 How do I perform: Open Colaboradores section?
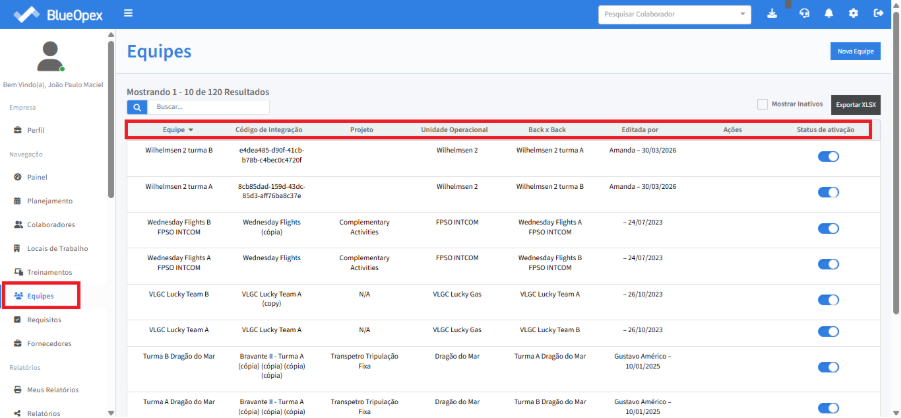pyautogui.click(x=51, y=225)
